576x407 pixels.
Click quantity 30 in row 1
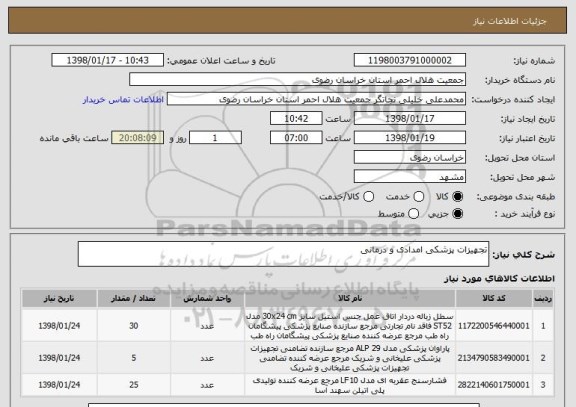(134, 326)
